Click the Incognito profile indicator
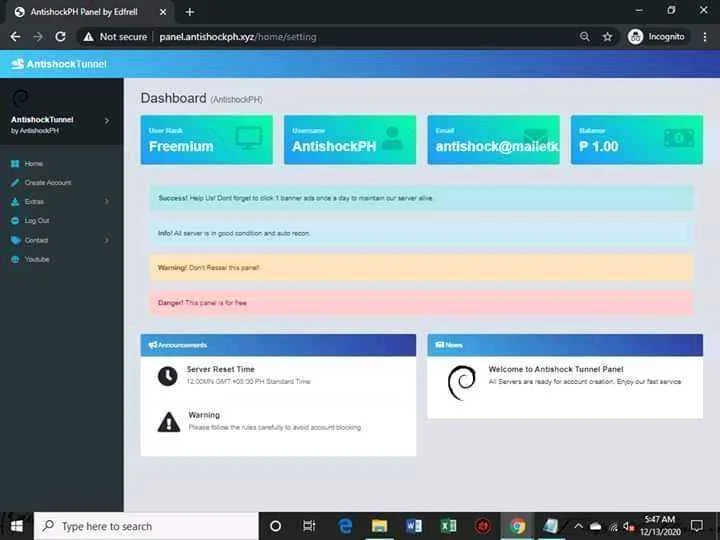Viewport: 720px width, 540px height. 657,37
